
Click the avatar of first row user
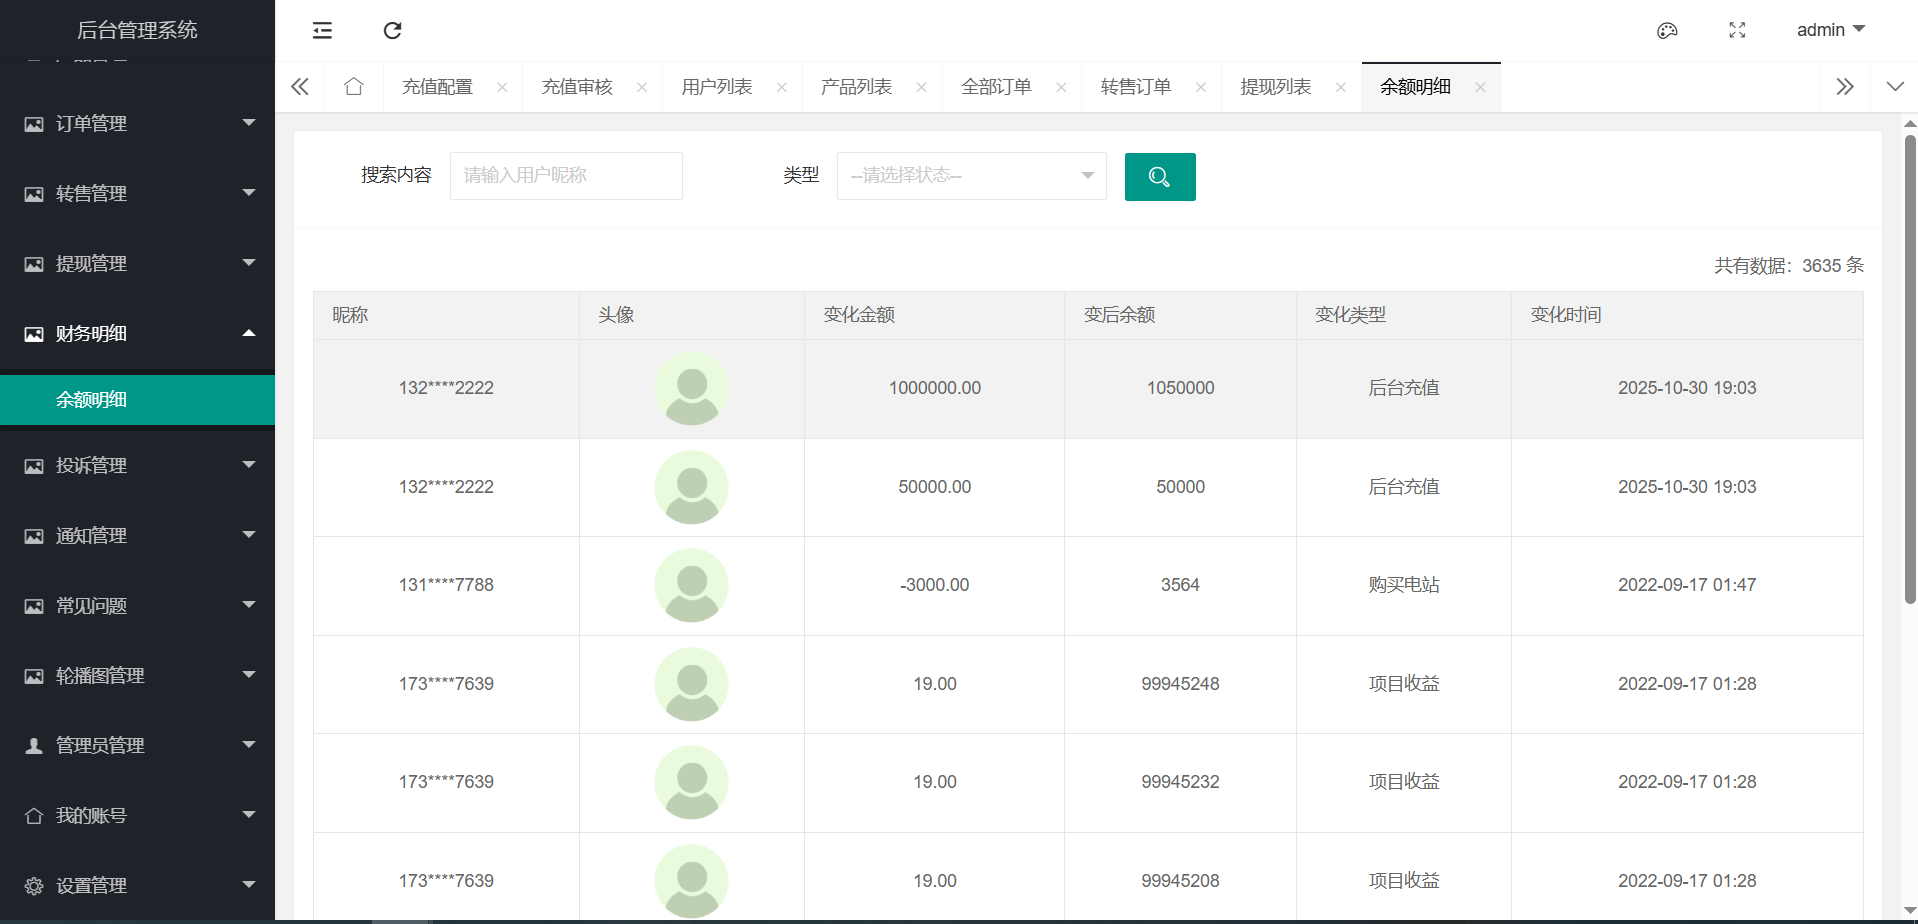point(691,388)
